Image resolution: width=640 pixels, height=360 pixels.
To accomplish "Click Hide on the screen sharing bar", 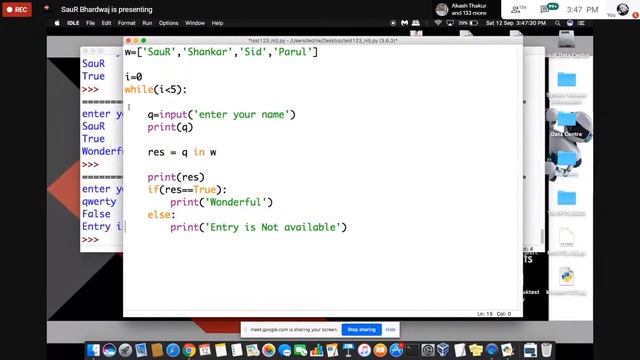I will [x=390, y=329].
